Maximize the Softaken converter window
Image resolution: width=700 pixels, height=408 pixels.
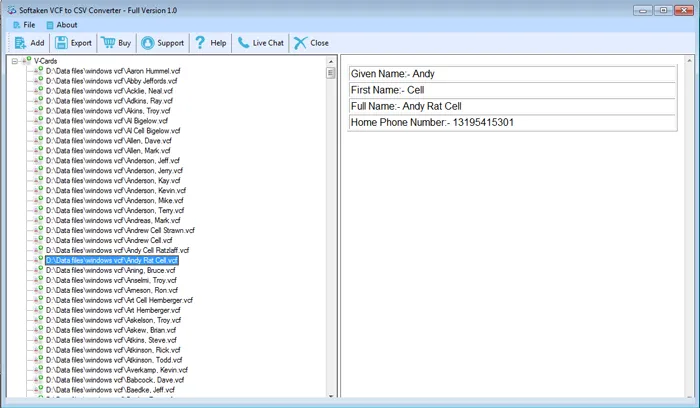click(663, 10)
